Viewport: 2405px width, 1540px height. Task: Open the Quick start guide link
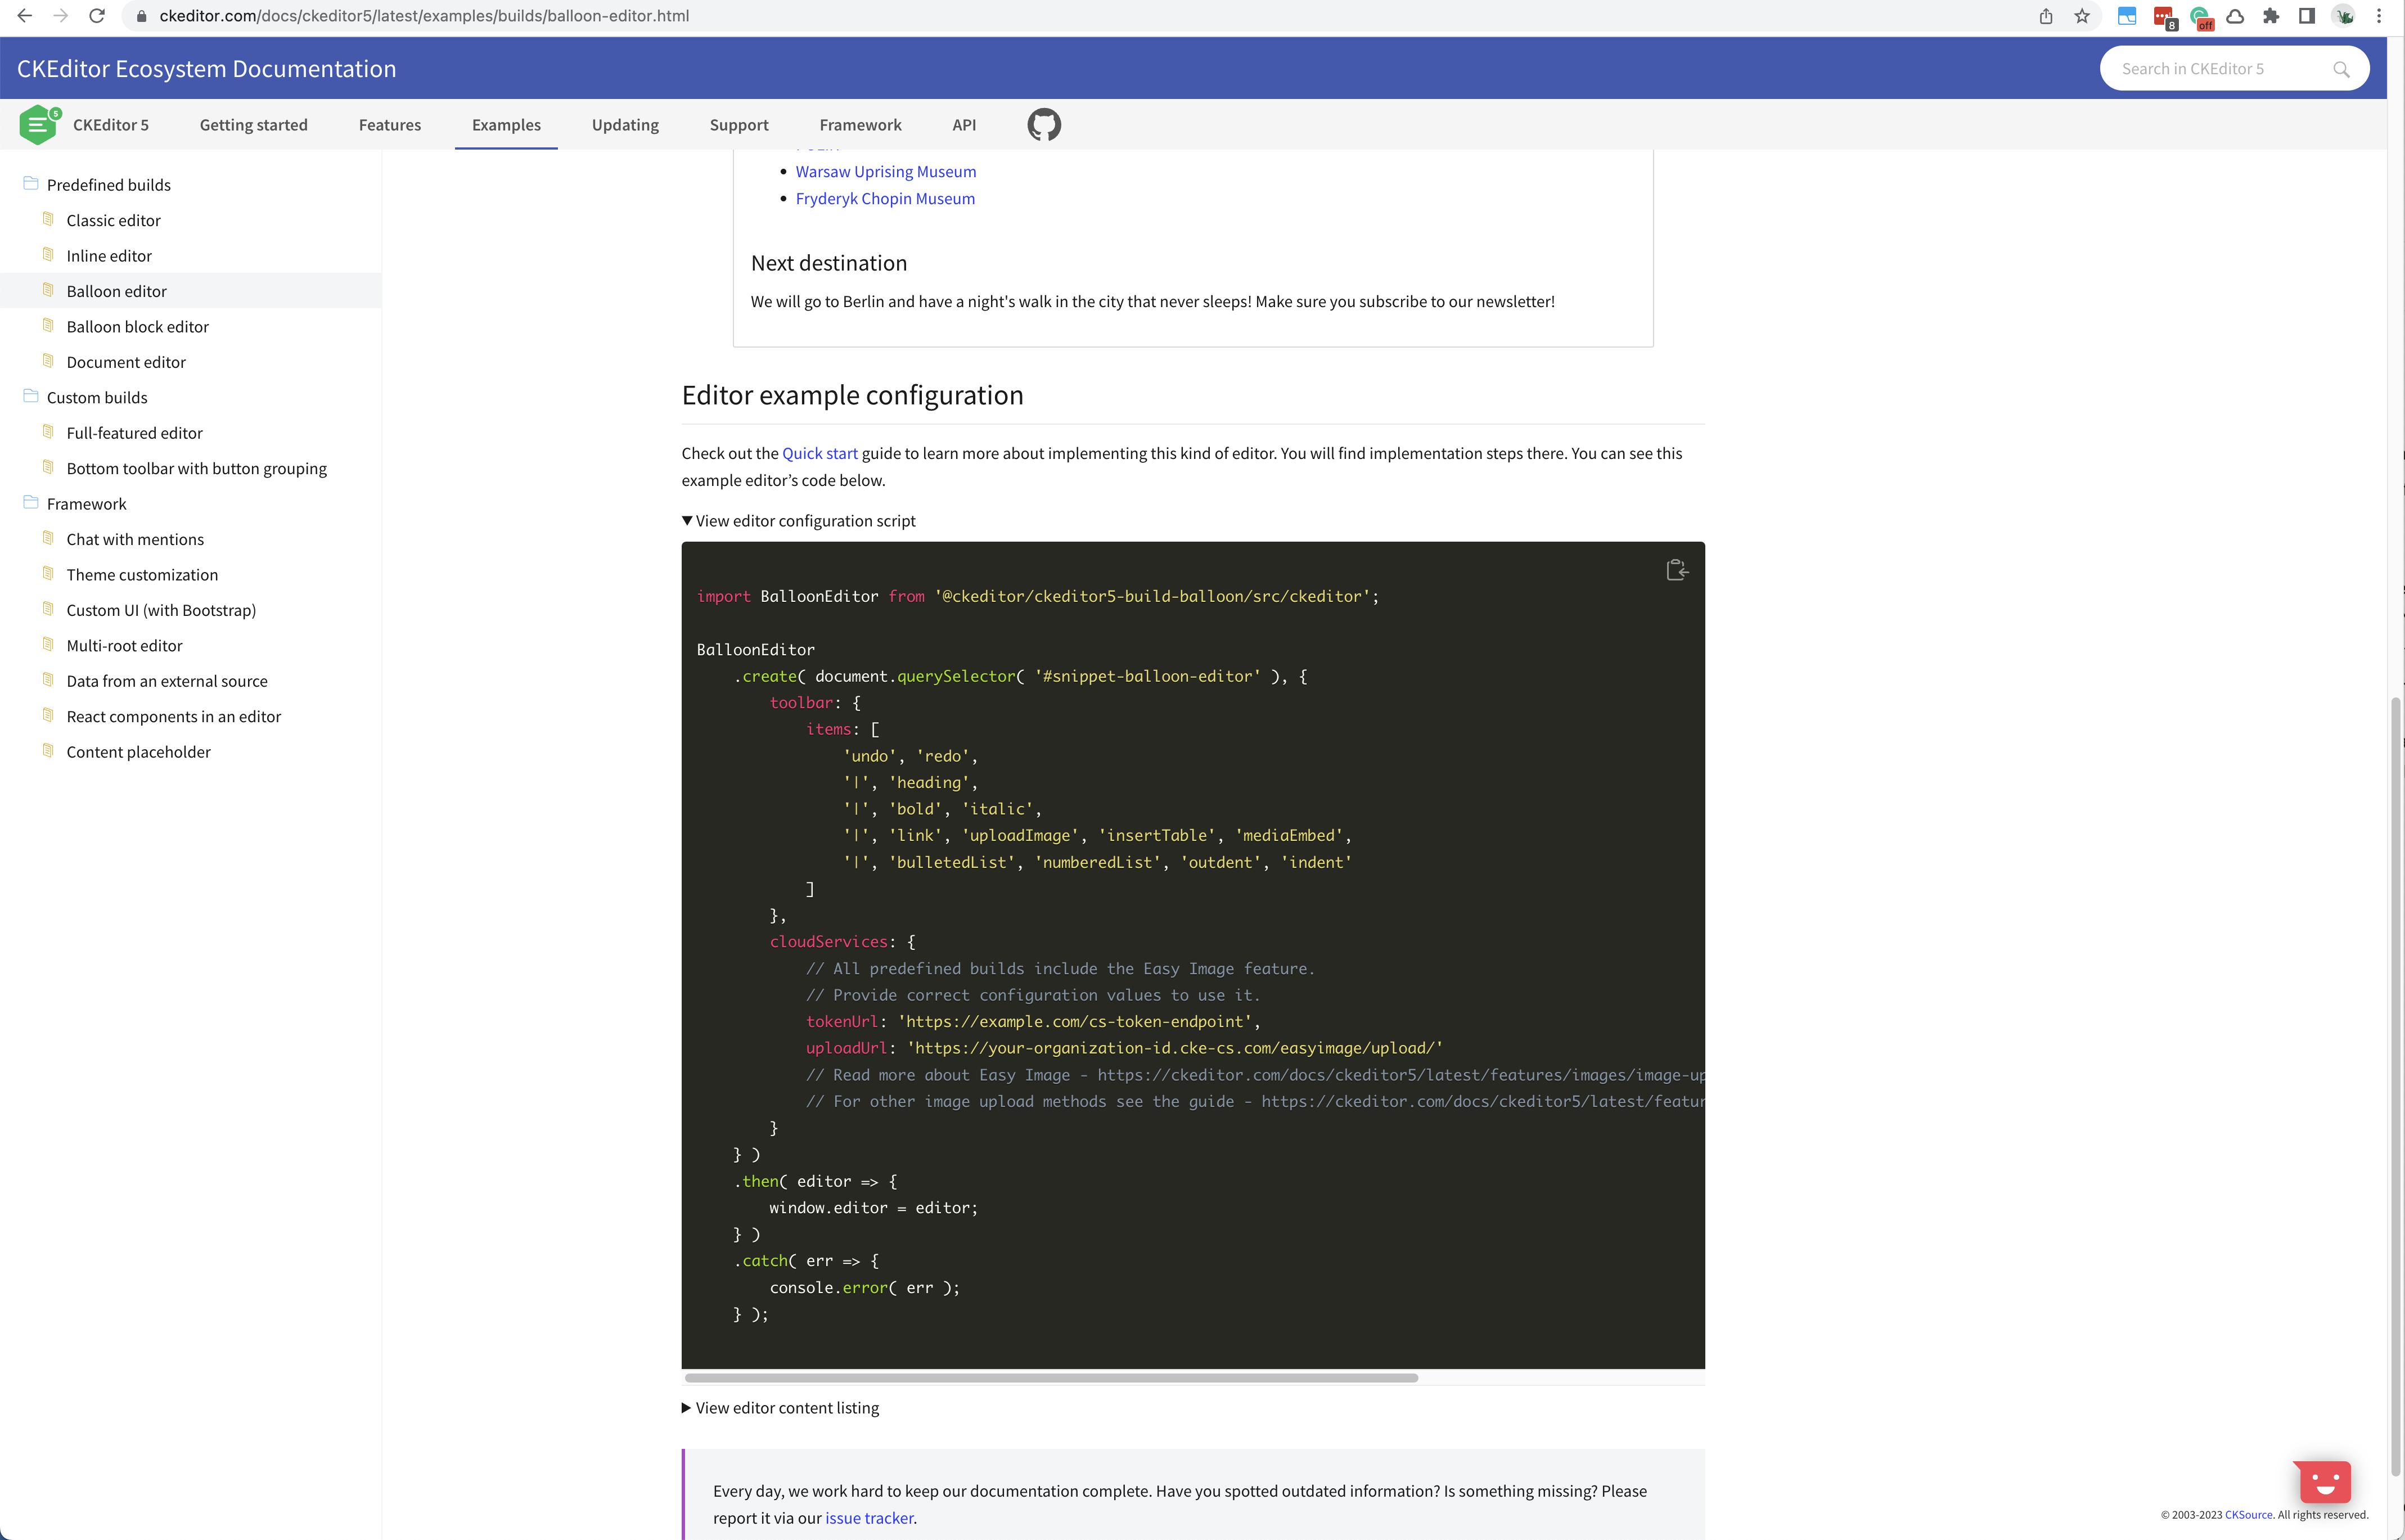click(819, 452)
